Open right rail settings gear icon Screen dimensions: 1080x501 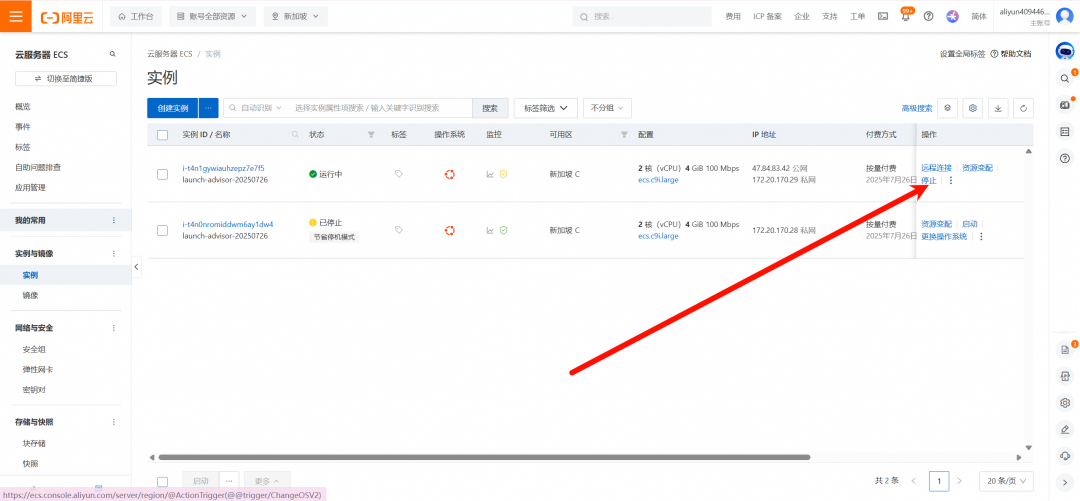tap(1065, 402)
